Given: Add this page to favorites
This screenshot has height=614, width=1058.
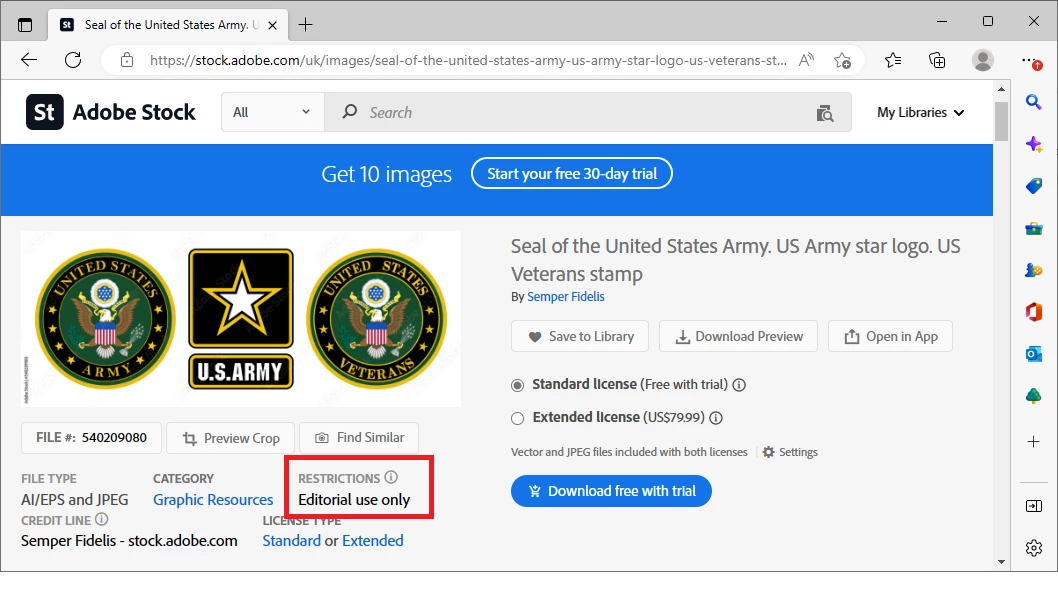Looking at the screenshot, I should 842,60.
